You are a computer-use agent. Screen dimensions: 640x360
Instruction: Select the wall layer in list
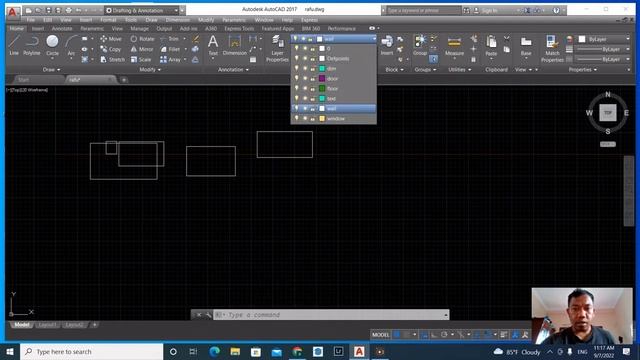pyautogui.click(x=333, y=109)
